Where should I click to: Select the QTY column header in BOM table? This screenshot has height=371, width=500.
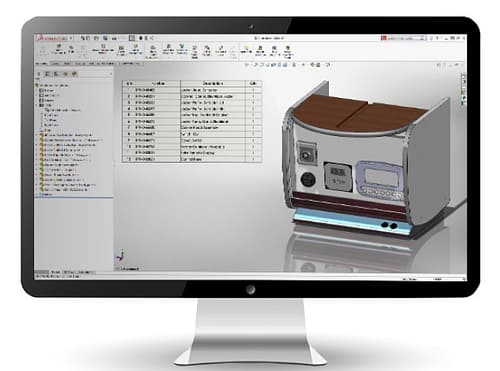253,83
